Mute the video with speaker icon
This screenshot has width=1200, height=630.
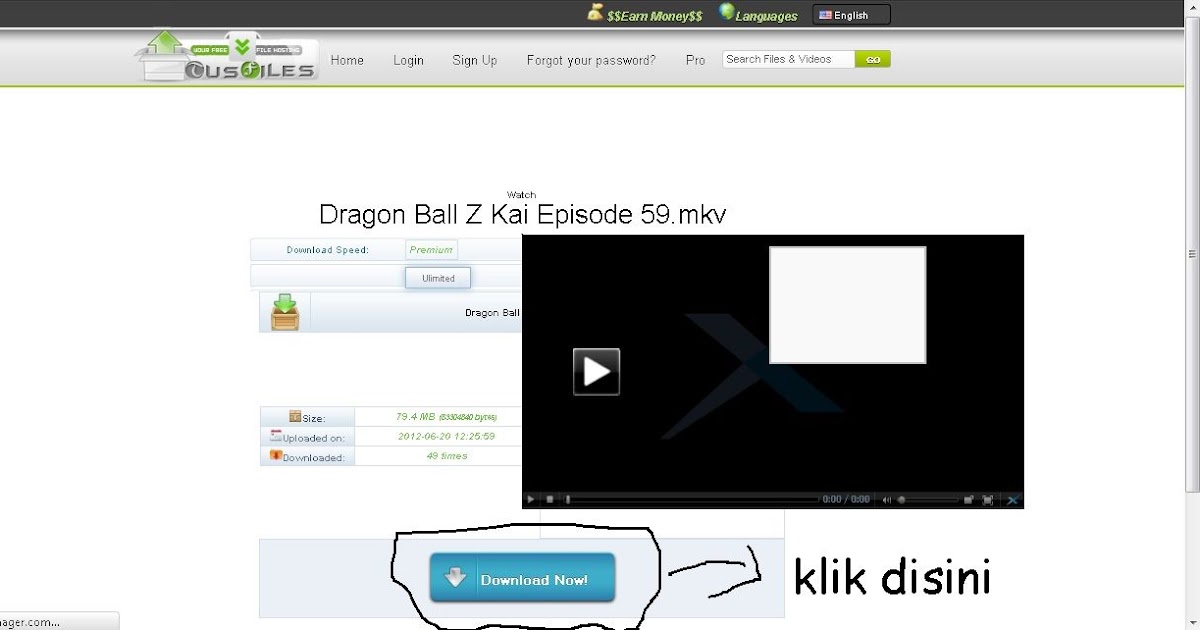pos(887,499)
